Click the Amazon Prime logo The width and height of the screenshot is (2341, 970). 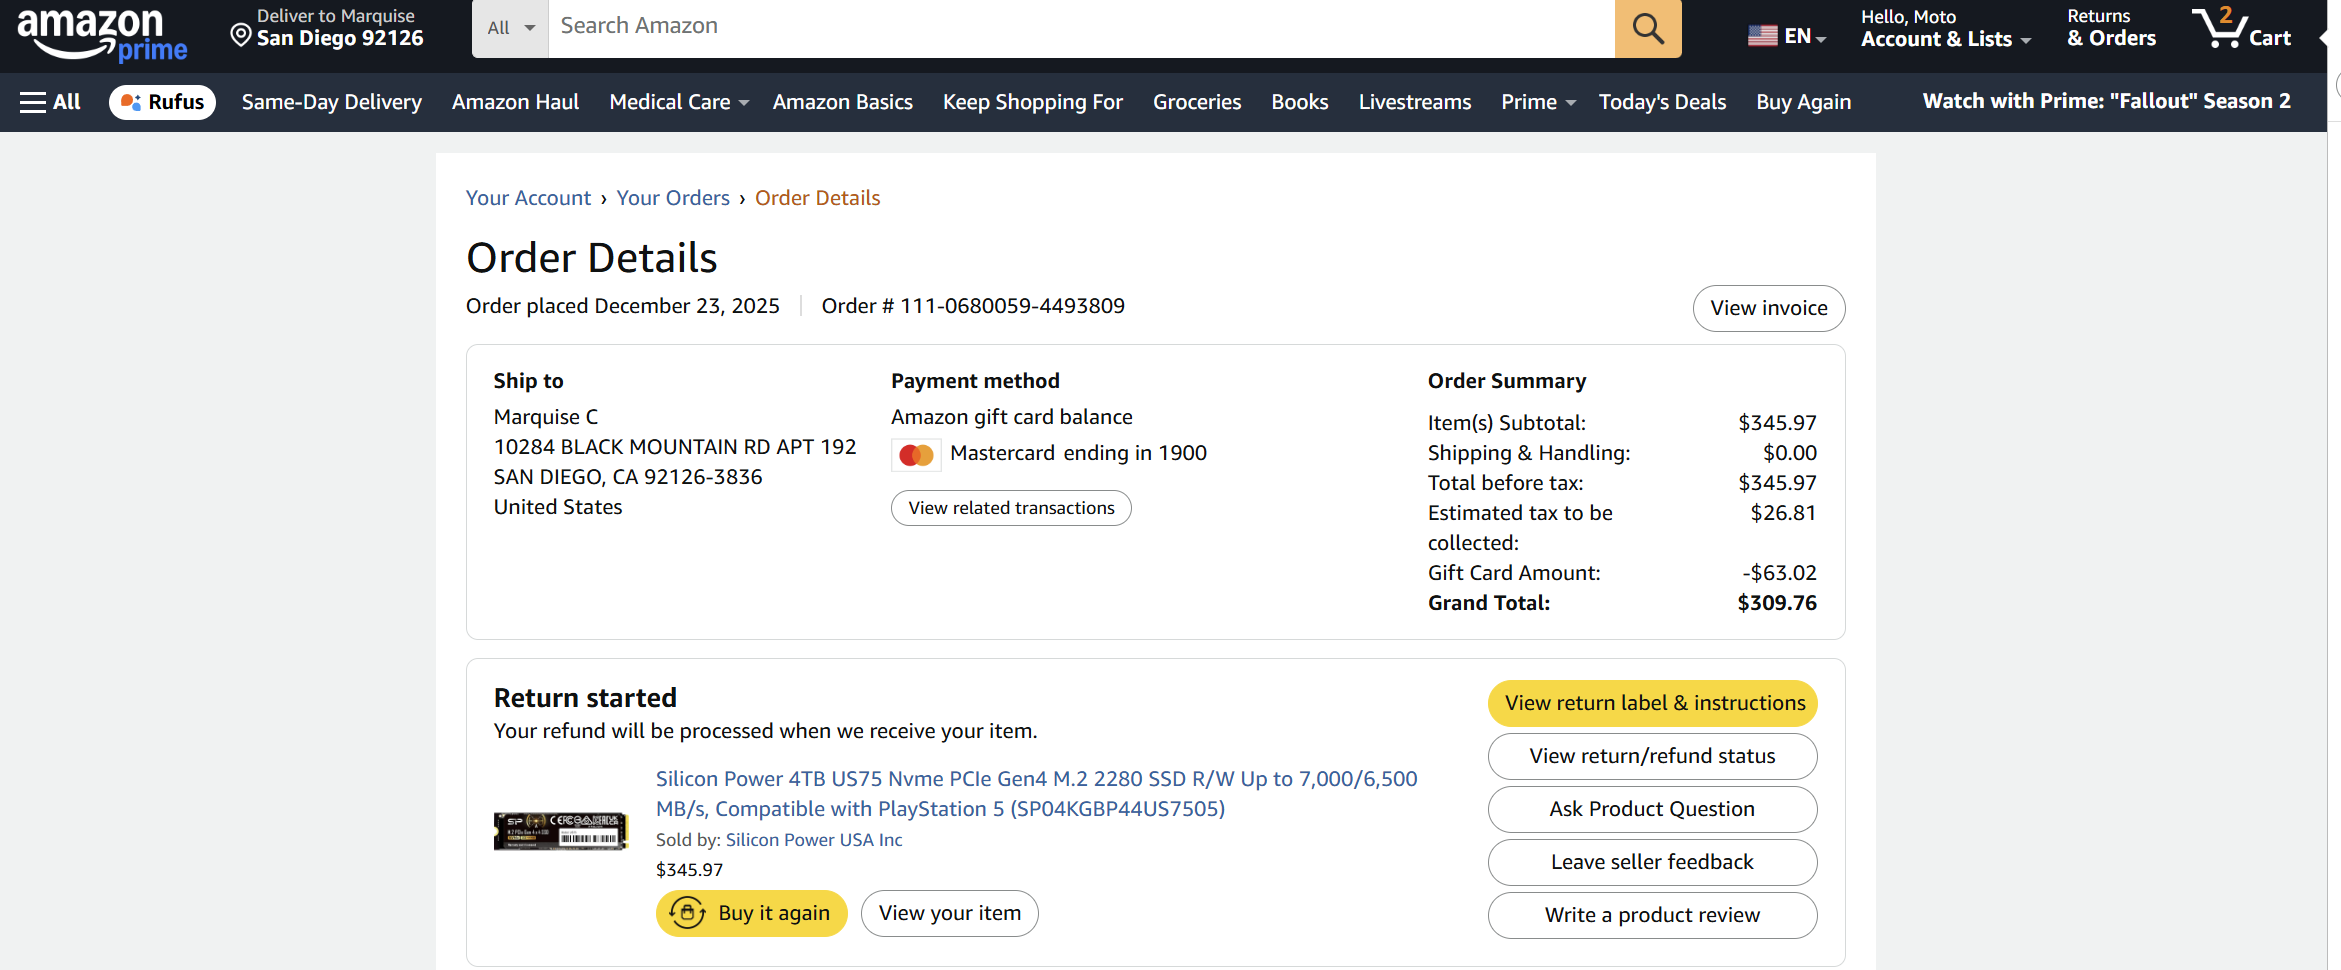click(102, 33)
